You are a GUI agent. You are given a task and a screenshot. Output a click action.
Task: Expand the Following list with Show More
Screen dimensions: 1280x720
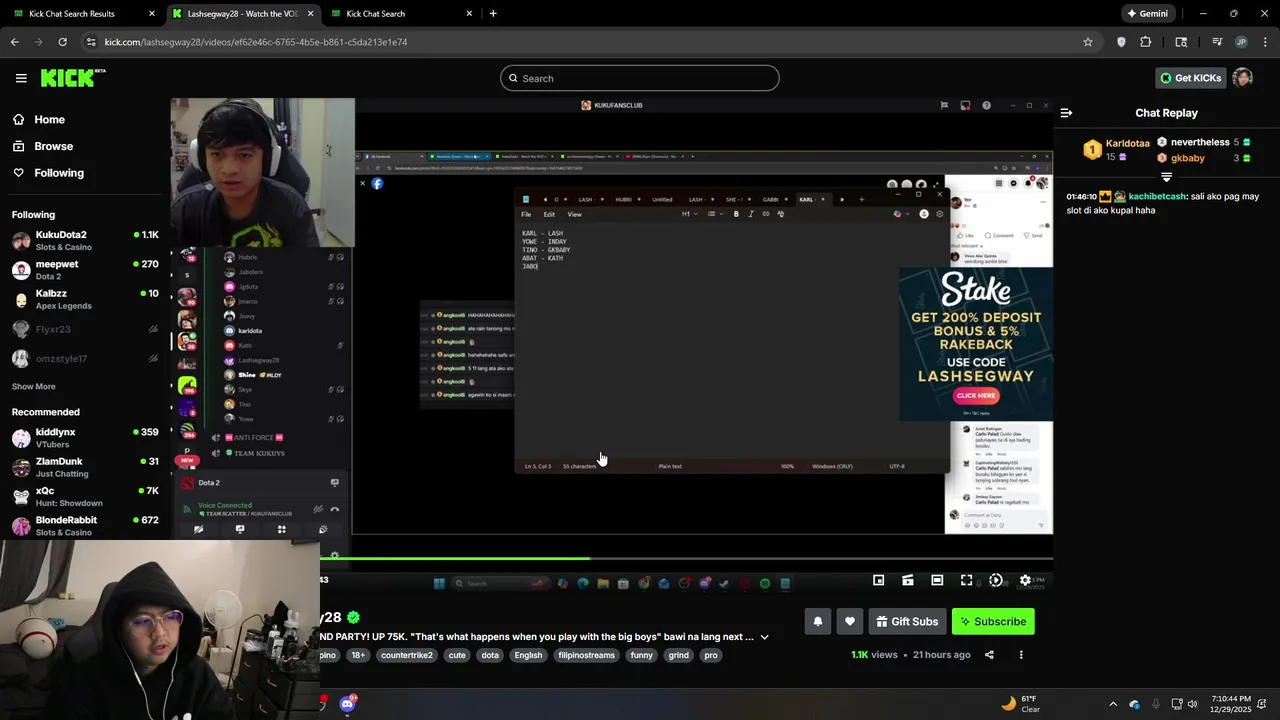34,386
